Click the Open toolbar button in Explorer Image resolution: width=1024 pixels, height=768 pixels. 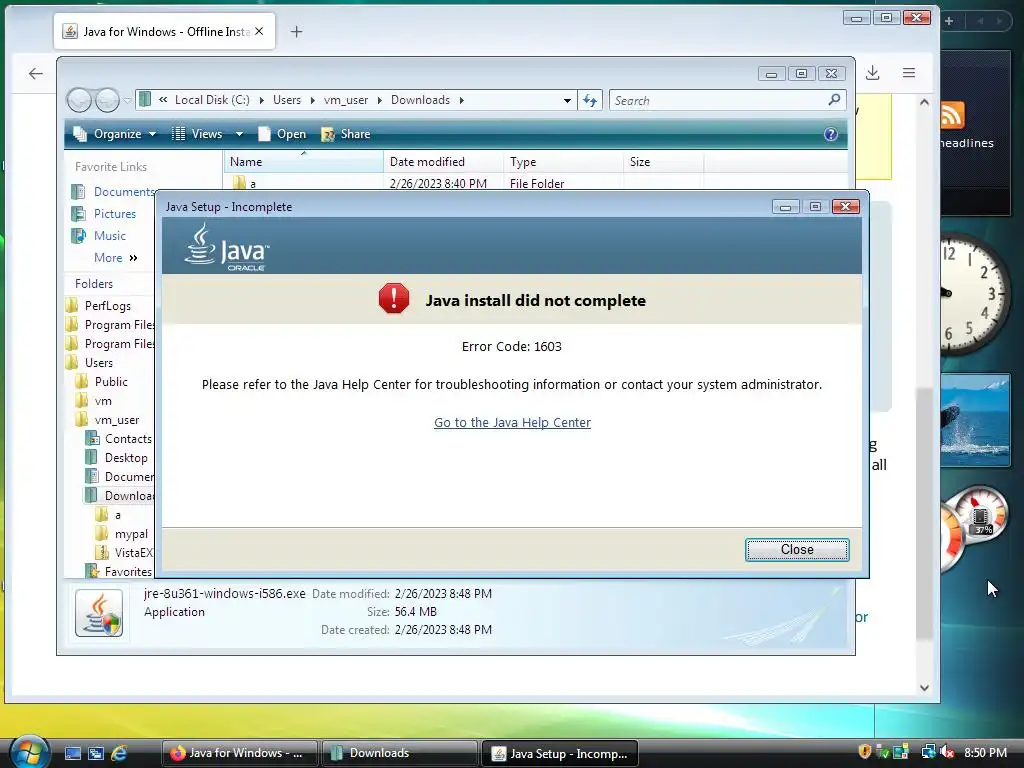pyautogui.click(x=282, y=134)
